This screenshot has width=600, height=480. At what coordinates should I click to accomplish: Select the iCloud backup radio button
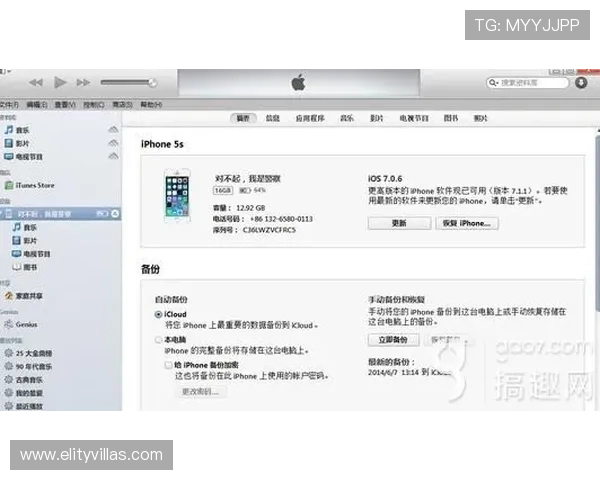(x=158, y=314)
